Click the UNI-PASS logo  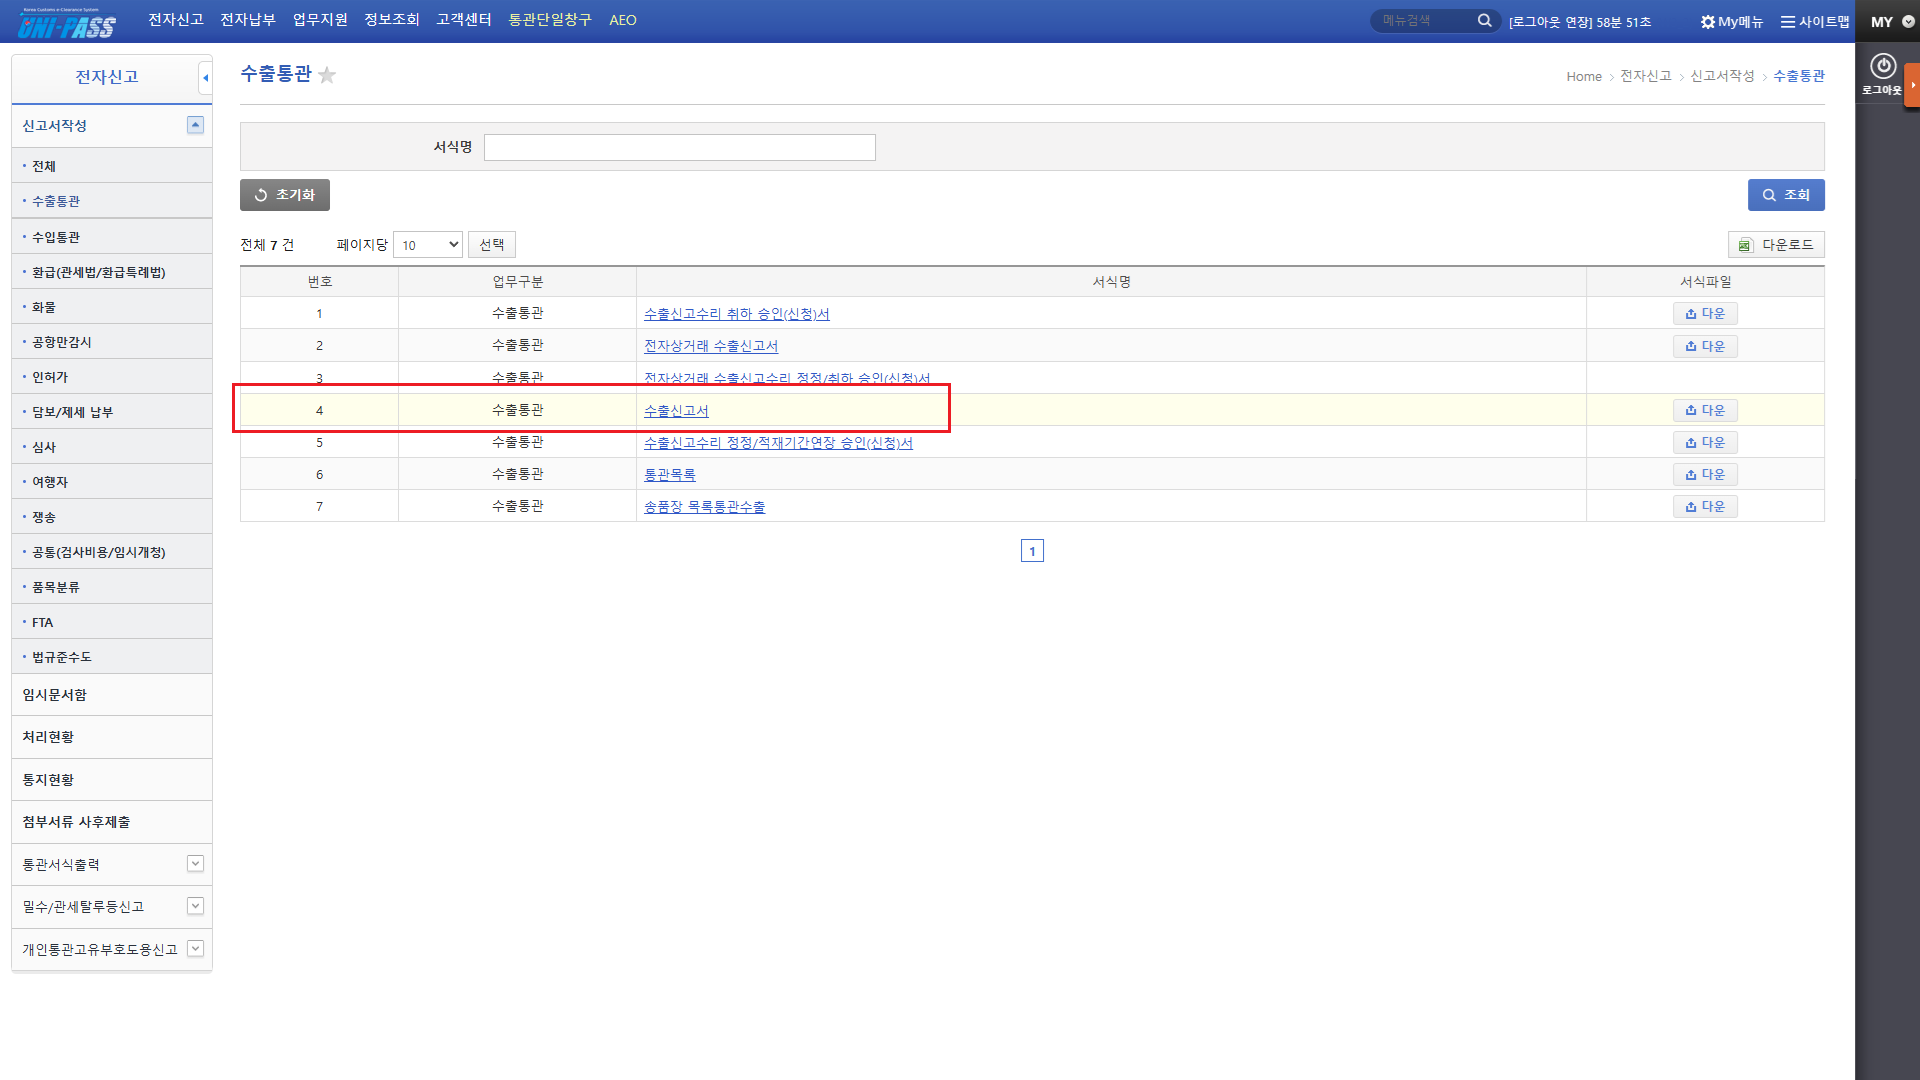(x=66, y=24)
